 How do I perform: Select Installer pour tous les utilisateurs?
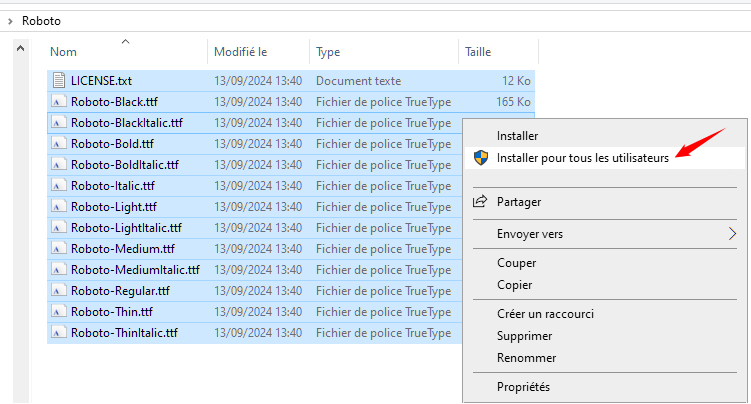[582, 158]
